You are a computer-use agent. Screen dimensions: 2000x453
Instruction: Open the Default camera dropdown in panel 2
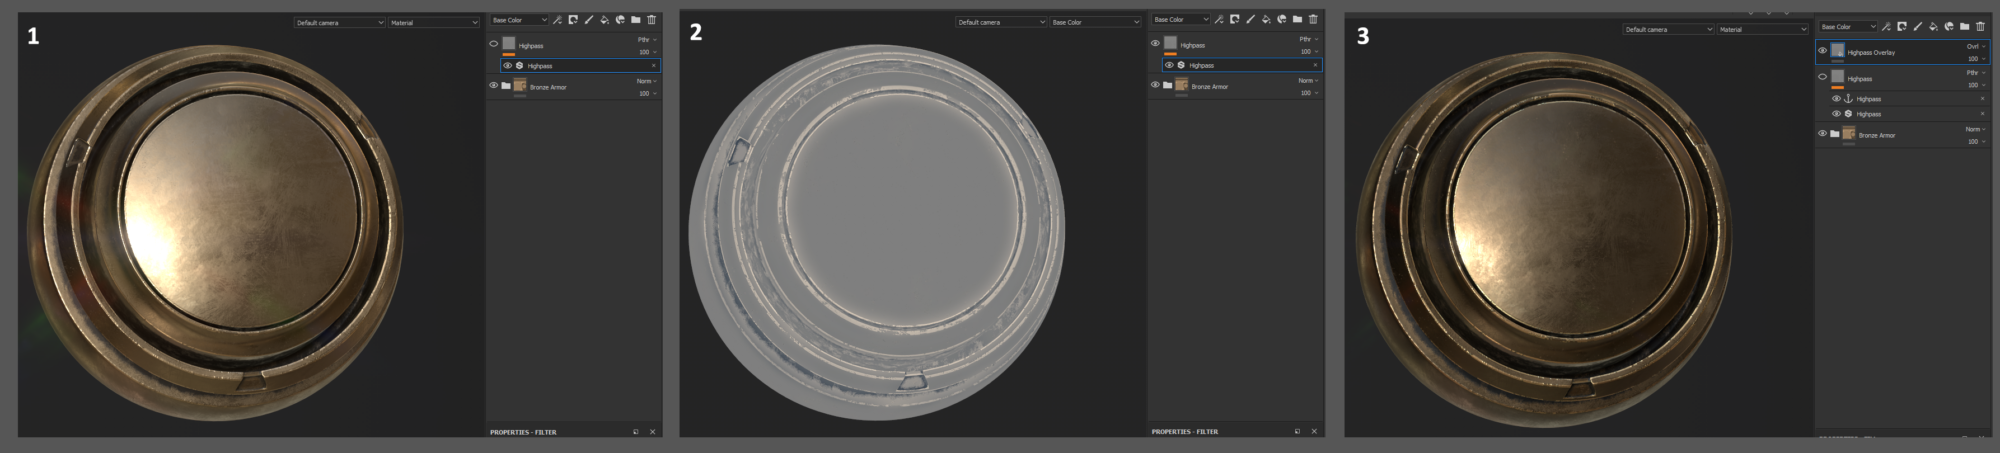[1001, 22]
